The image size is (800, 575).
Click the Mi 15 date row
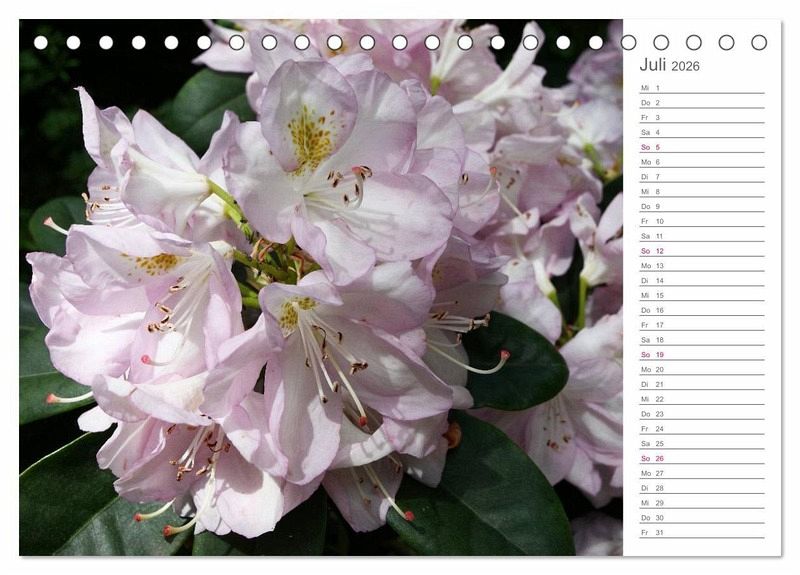click(x=701, y=295)
